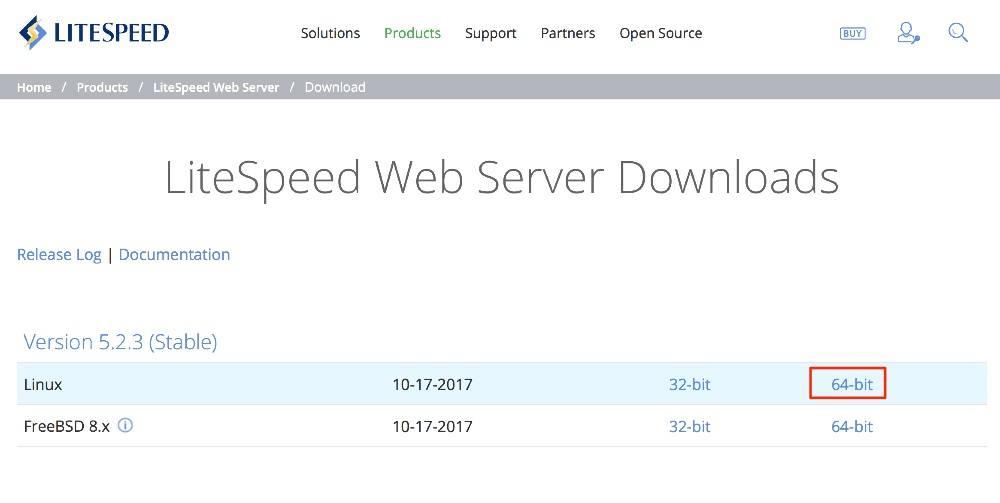
Task: Open the user account icon
Action: tap(908, 33)
